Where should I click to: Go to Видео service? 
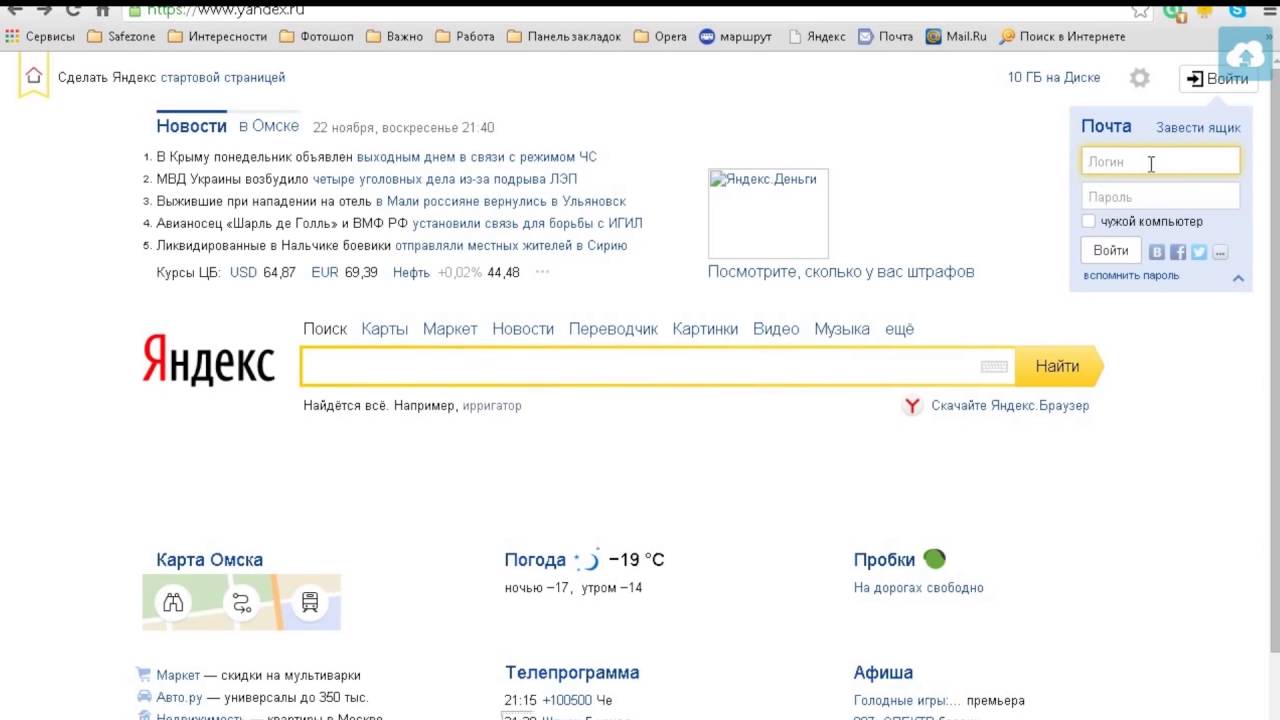(776, 329)
